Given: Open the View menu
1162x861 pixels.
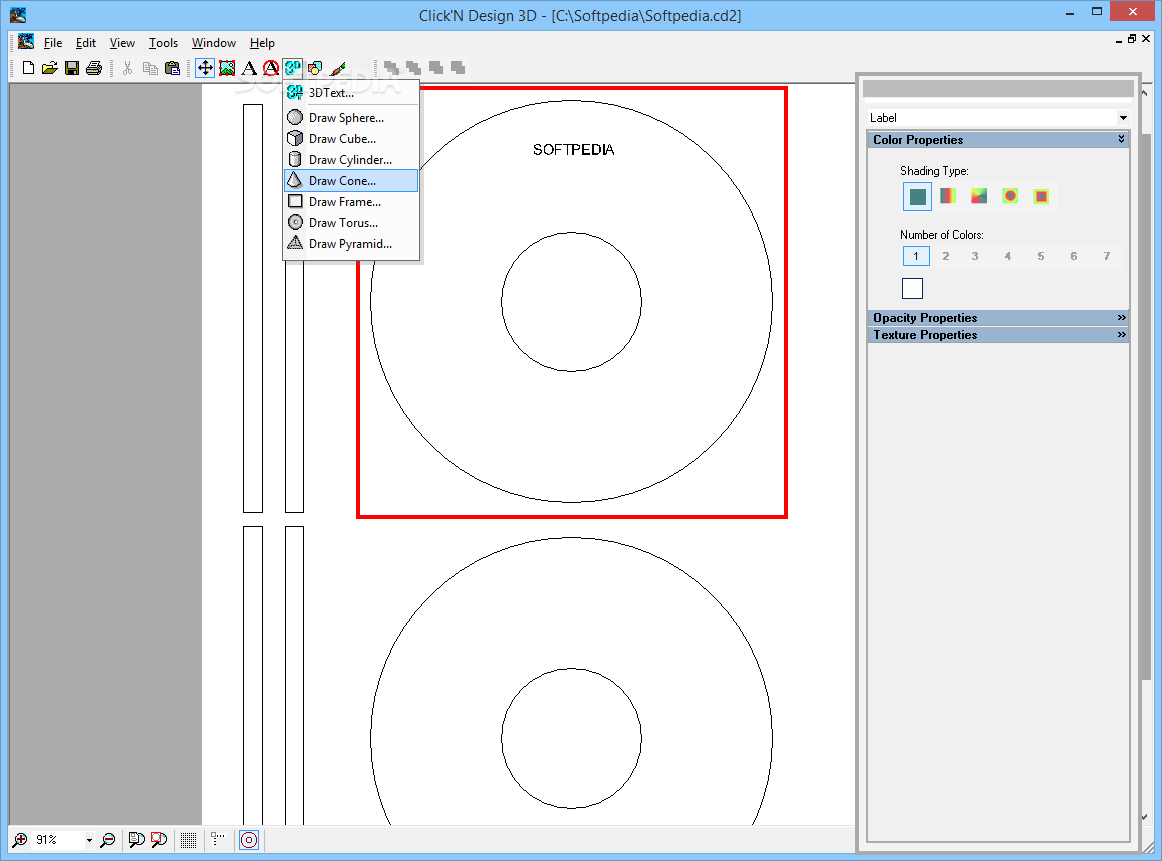Looking at the screenshot, I should click(122, 43).
